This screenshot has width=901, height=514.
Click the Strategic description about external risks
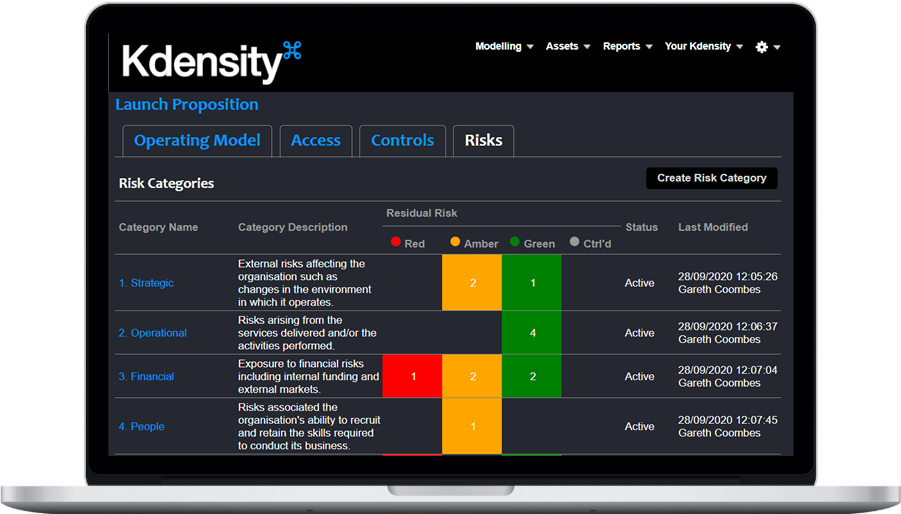pos(305,283)
